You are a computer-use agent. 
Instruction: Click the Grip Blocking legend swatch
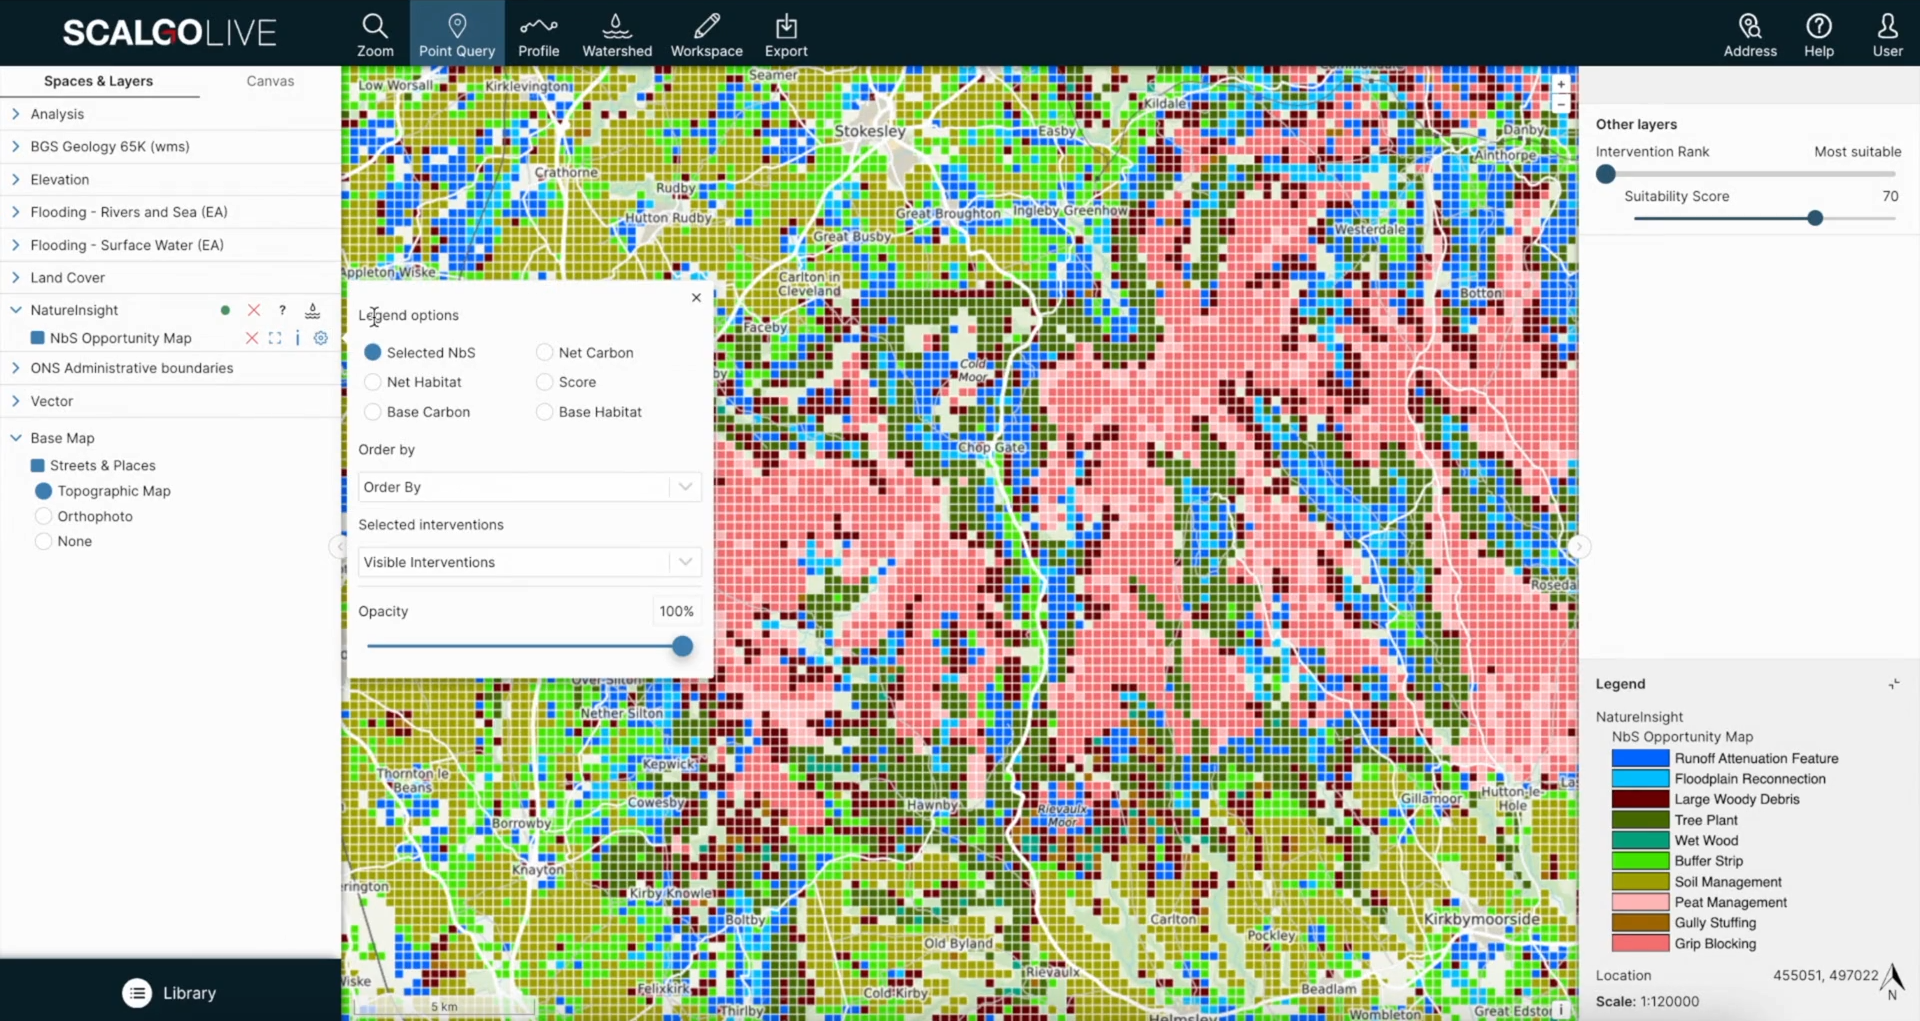click(x=1640, y=944)
